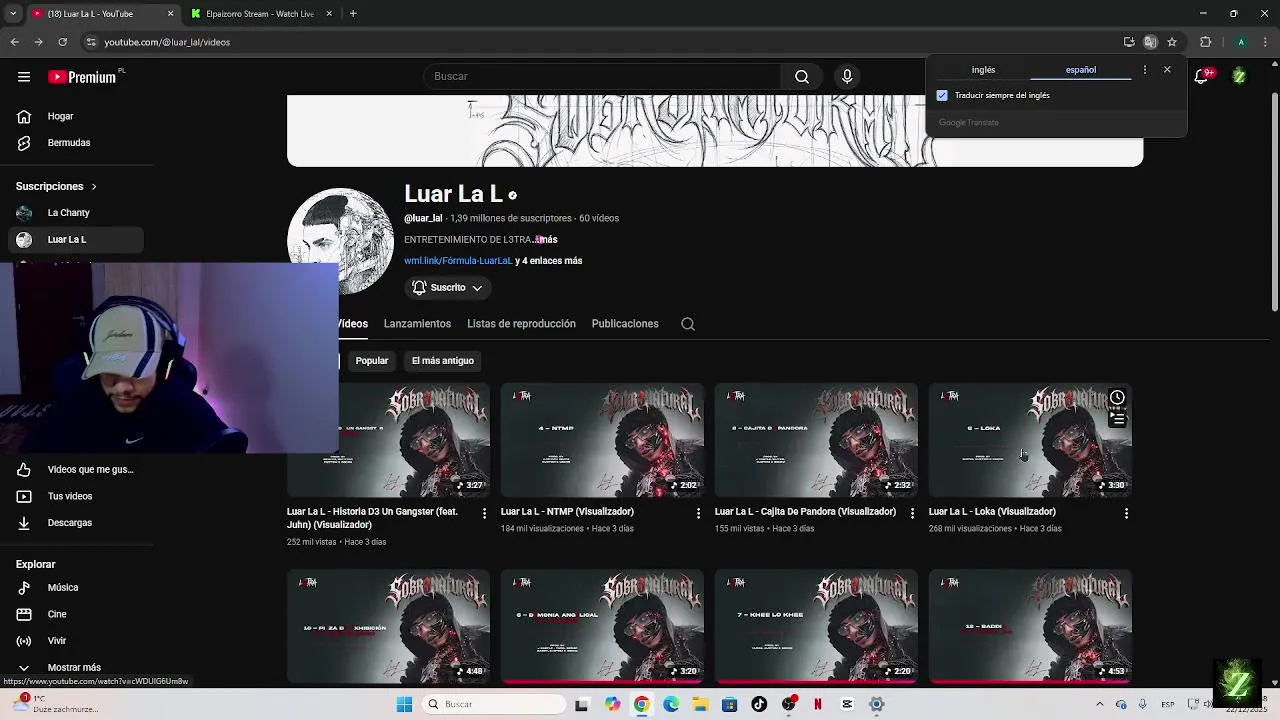The height and width of the screenshot is (720, 1280).
Task: Expand channel description with 'más'
Action: [x=547, y=240]
